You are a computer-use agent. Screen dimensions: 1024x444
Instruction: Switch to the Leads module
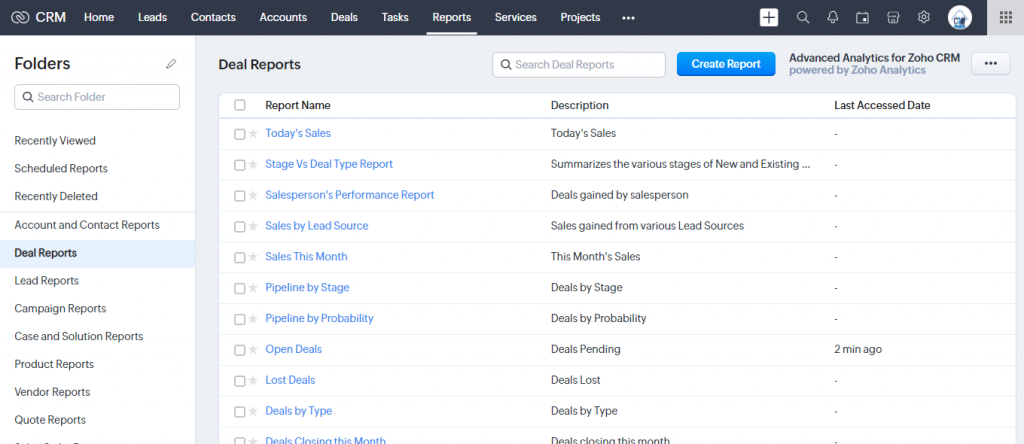[152, 18]
